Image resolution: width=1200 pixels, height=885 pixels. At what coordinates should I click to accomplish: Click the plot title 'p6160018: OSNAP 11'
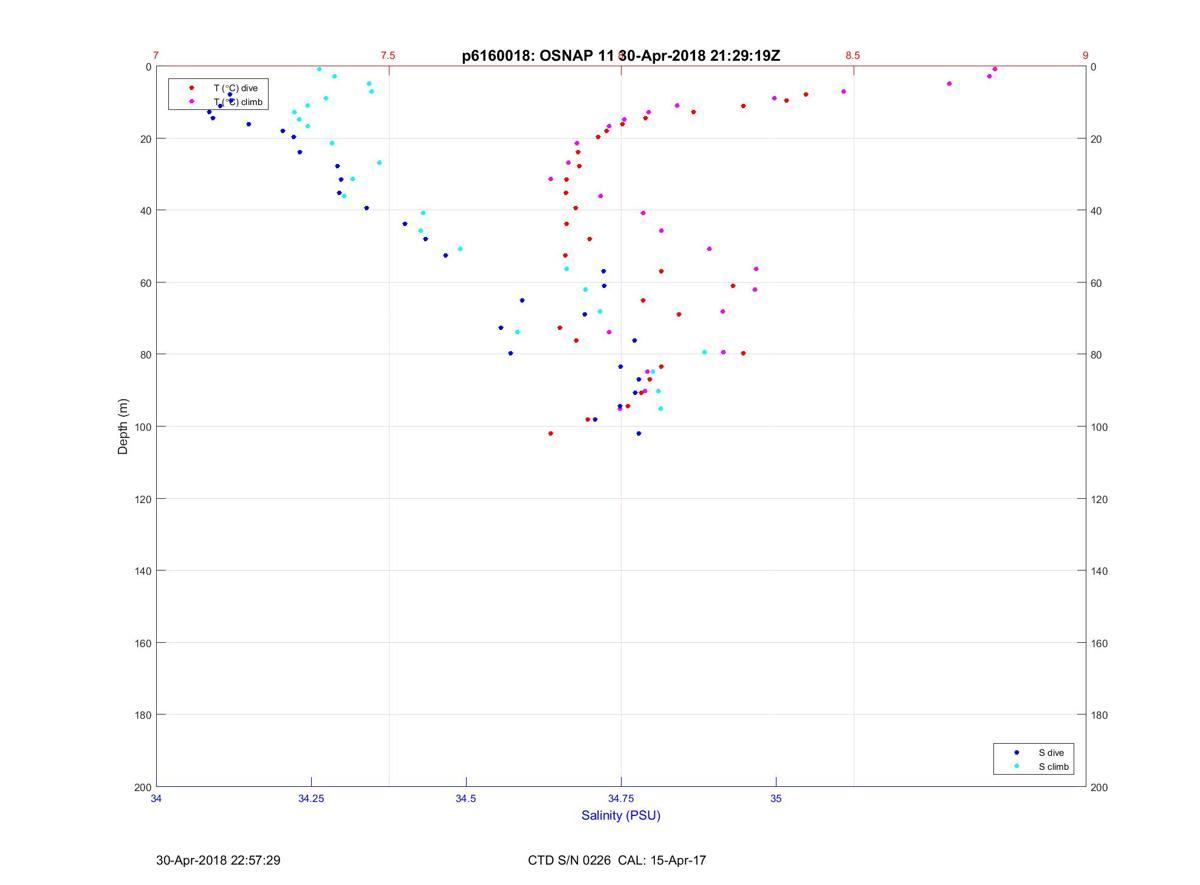(x=540, y=56)
